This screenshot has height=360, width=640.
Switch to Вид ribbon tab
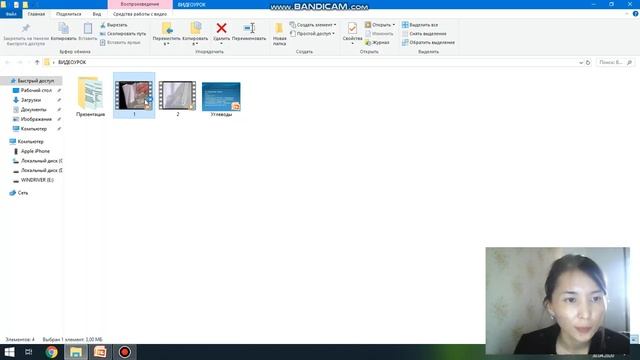tap(97, 14)
